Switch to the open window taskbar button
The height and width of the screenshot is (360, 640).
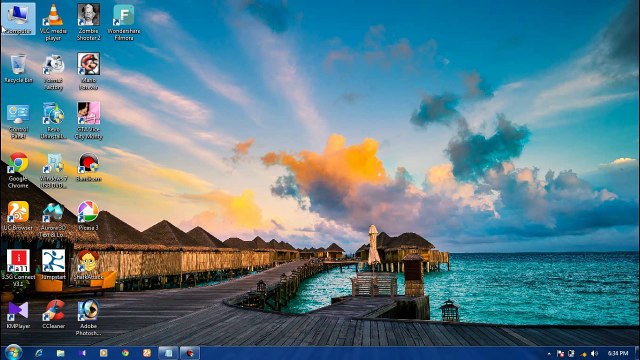pos(168,353)
